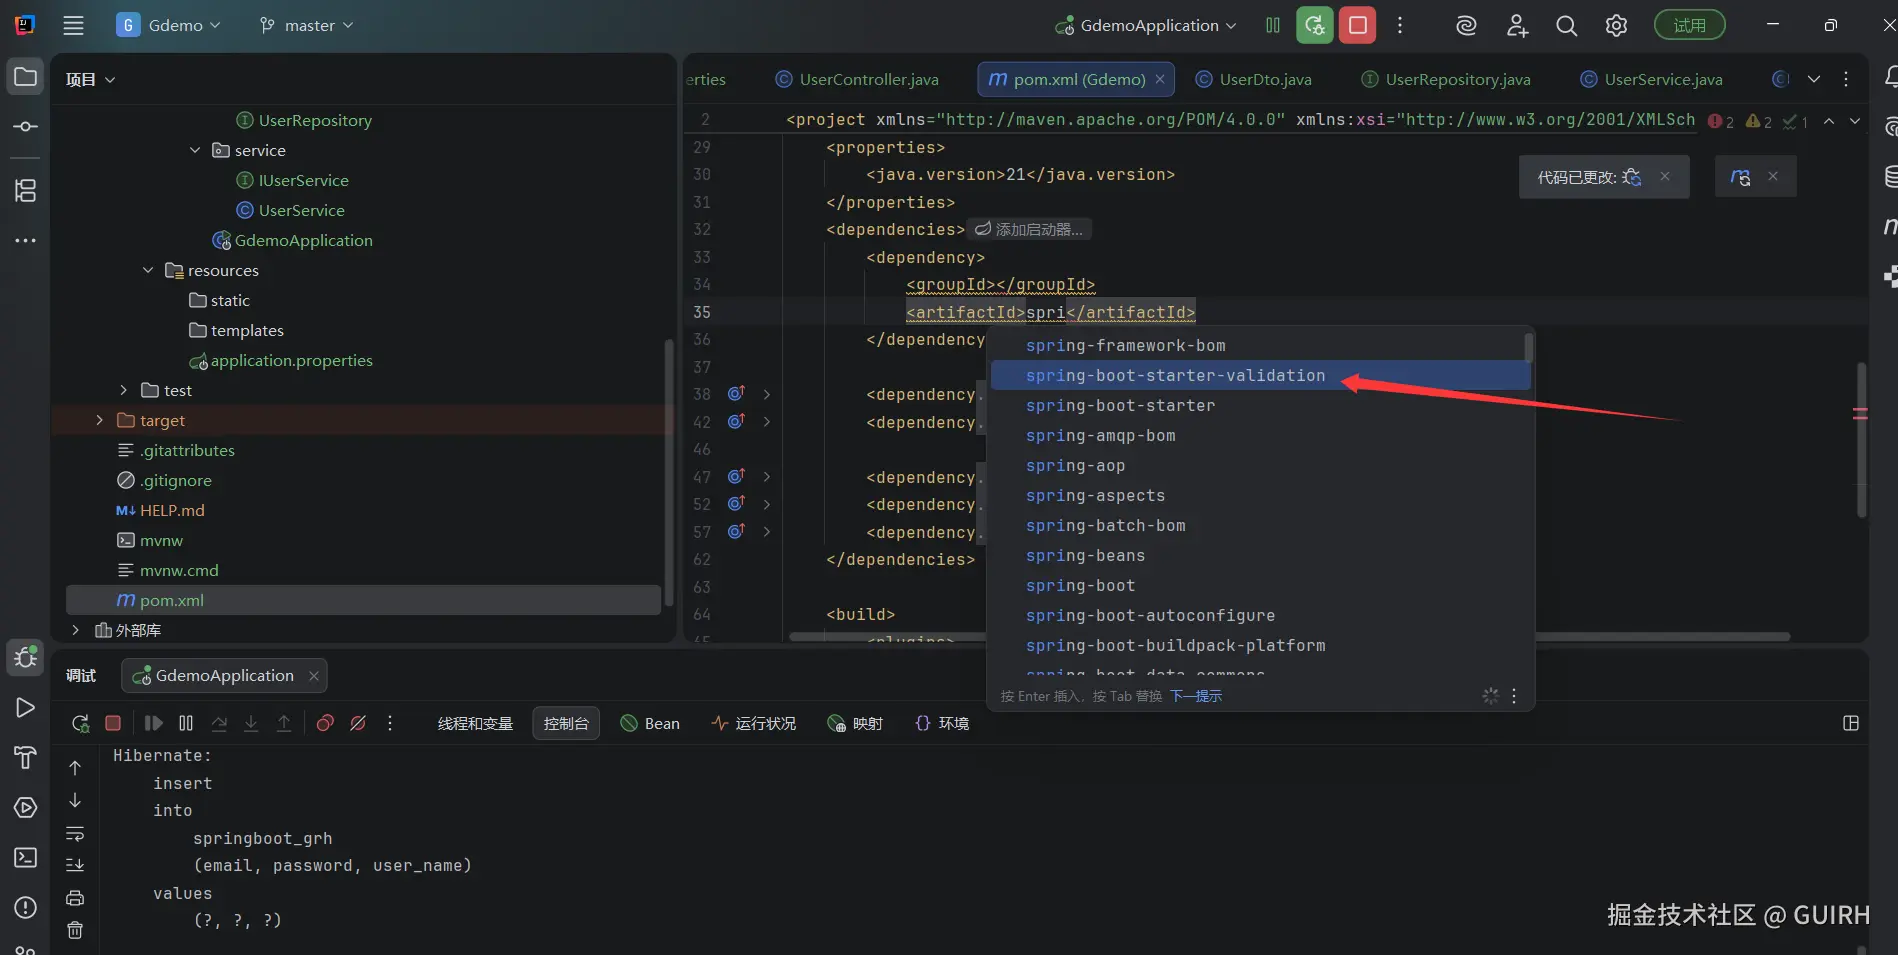Screen dimensions: 1898x955
Task: Open the AI Assistant swirl icon
Action: 1466,25
